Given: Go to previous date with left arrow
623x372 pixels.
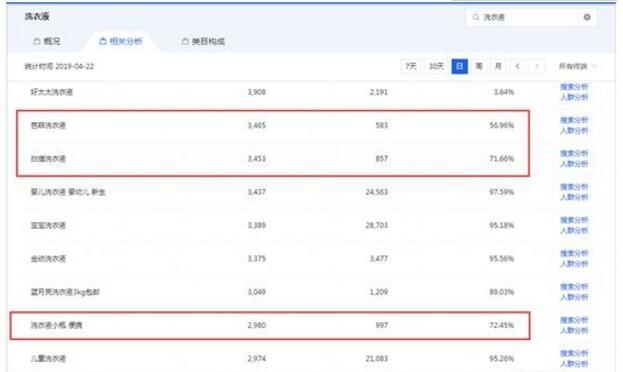Looking at the screenshot, I should (x=517, y=66).
